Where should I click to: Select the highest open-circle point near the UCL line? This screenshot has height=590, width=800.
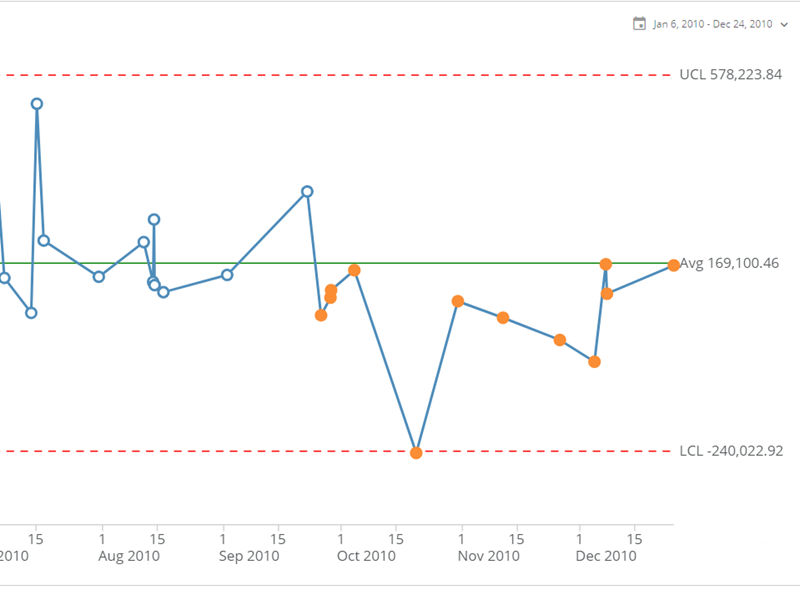point(37,104)
